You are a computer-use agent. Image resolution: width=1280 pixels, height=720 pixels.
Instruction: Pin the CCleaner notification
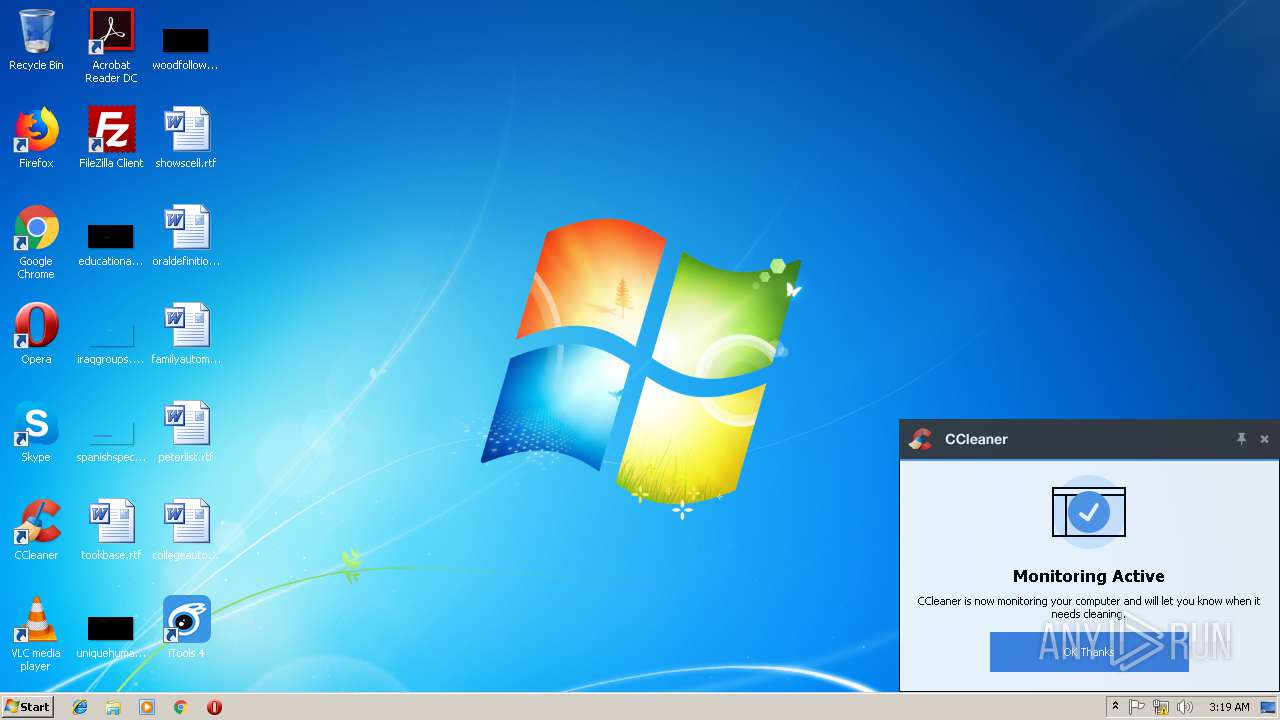(1241, 439)
